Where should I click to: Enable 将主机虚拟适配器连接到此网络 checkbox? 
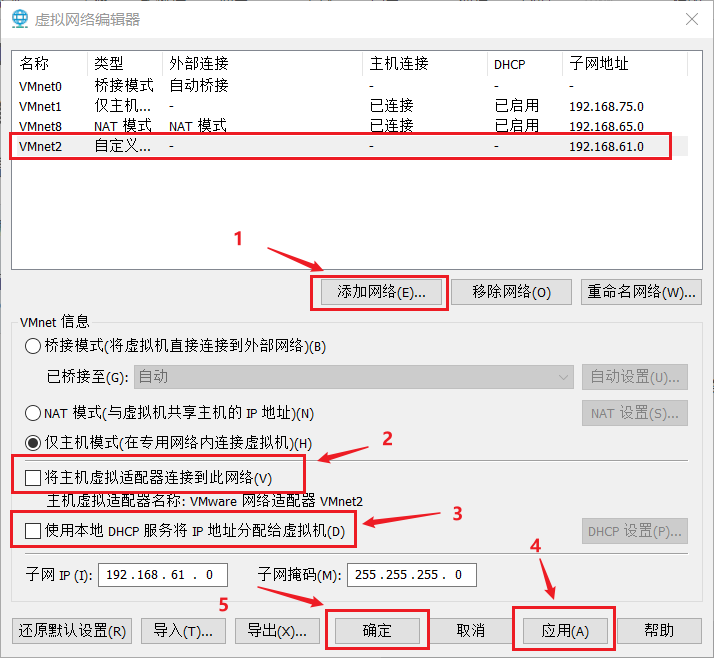[x=33, y=478]
